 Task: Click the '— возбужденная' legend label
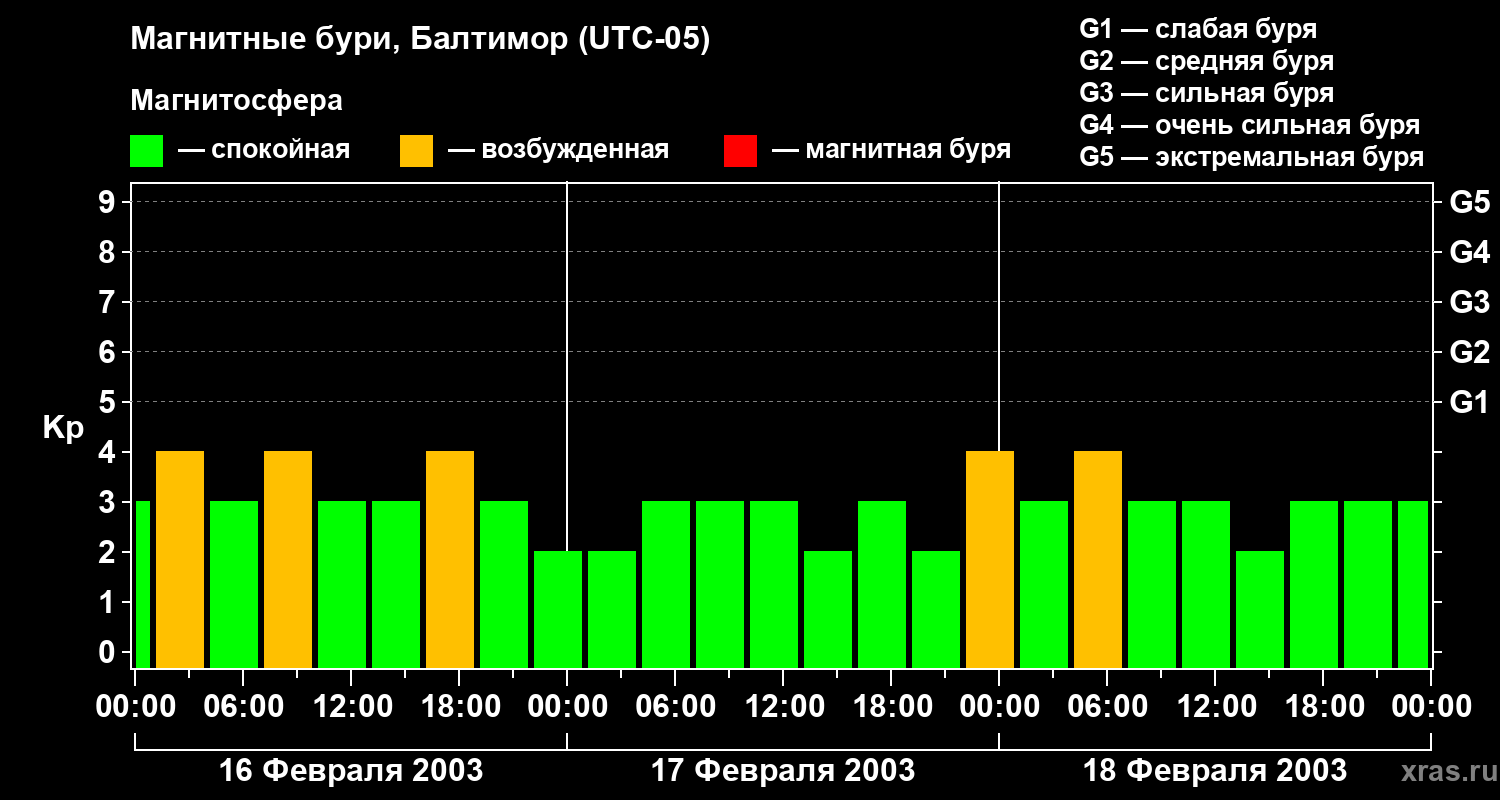point(558,150)
